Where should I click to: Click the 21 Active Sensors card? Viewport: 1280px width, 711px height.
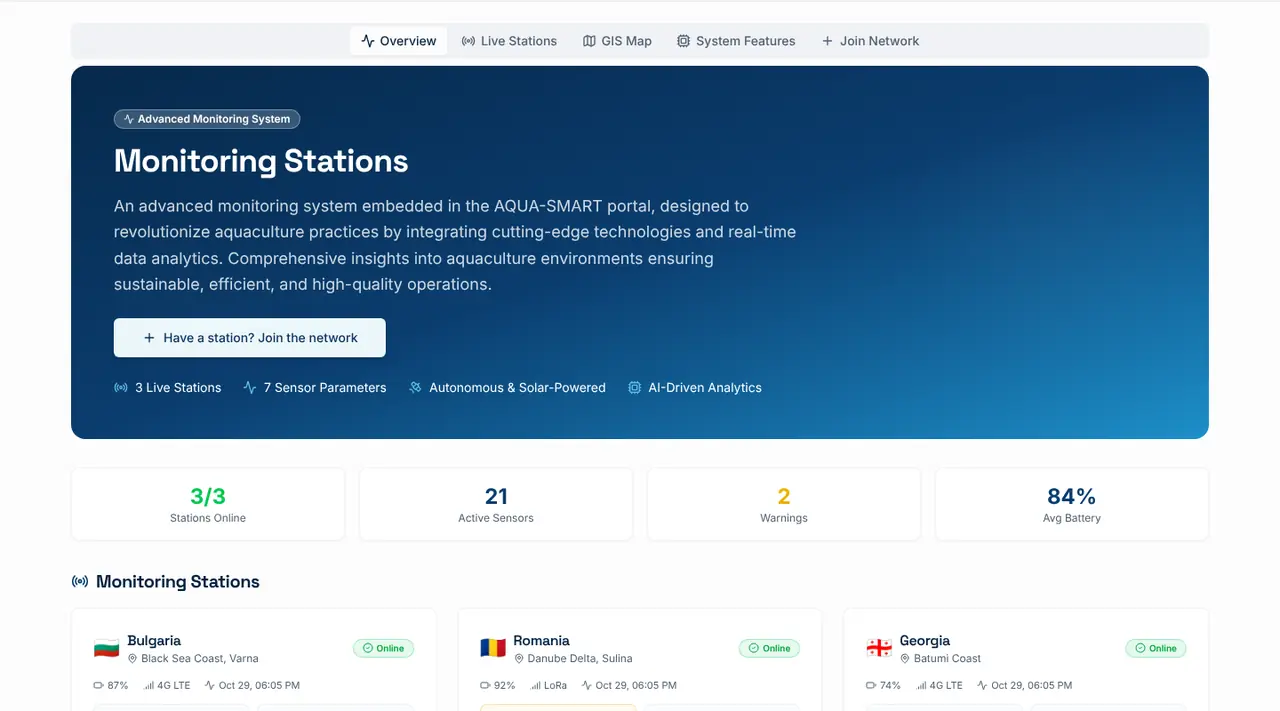(496, 504)
